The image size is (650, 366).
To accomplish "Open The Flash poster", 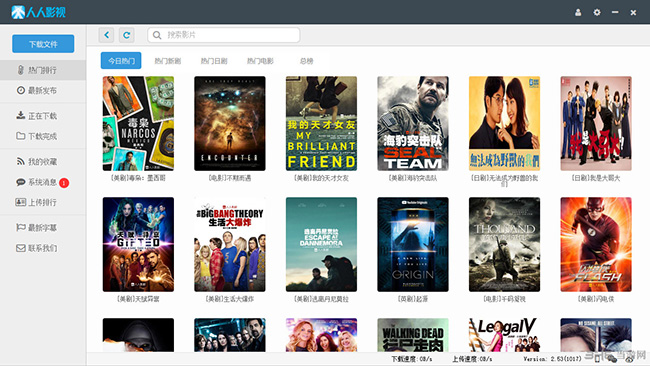I will [596, 244].
